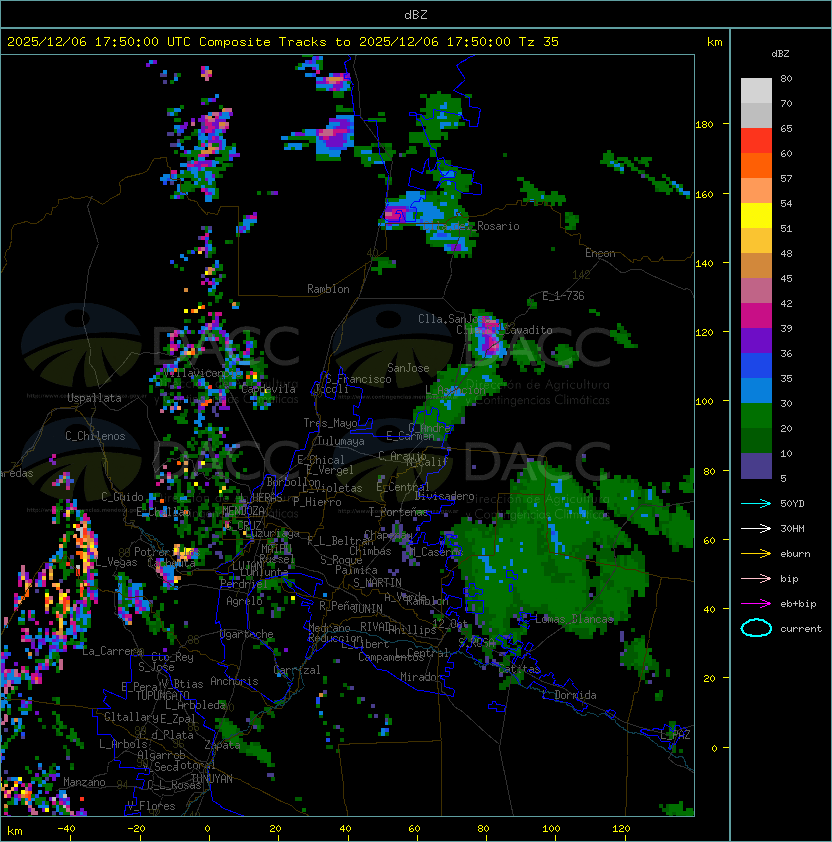Select the dark green 10-20 dBZ swatch
This screenshot has width=832, height=842.
coord(756,441)
